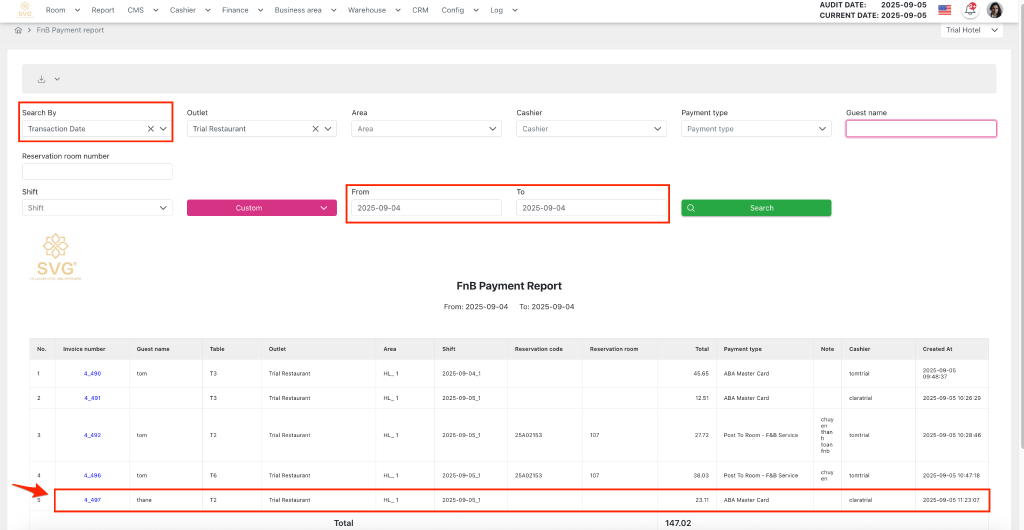Open the notifications bell
Image resolution: width=1024 pixels, height=530 pixels.
[x=970, y=10]
